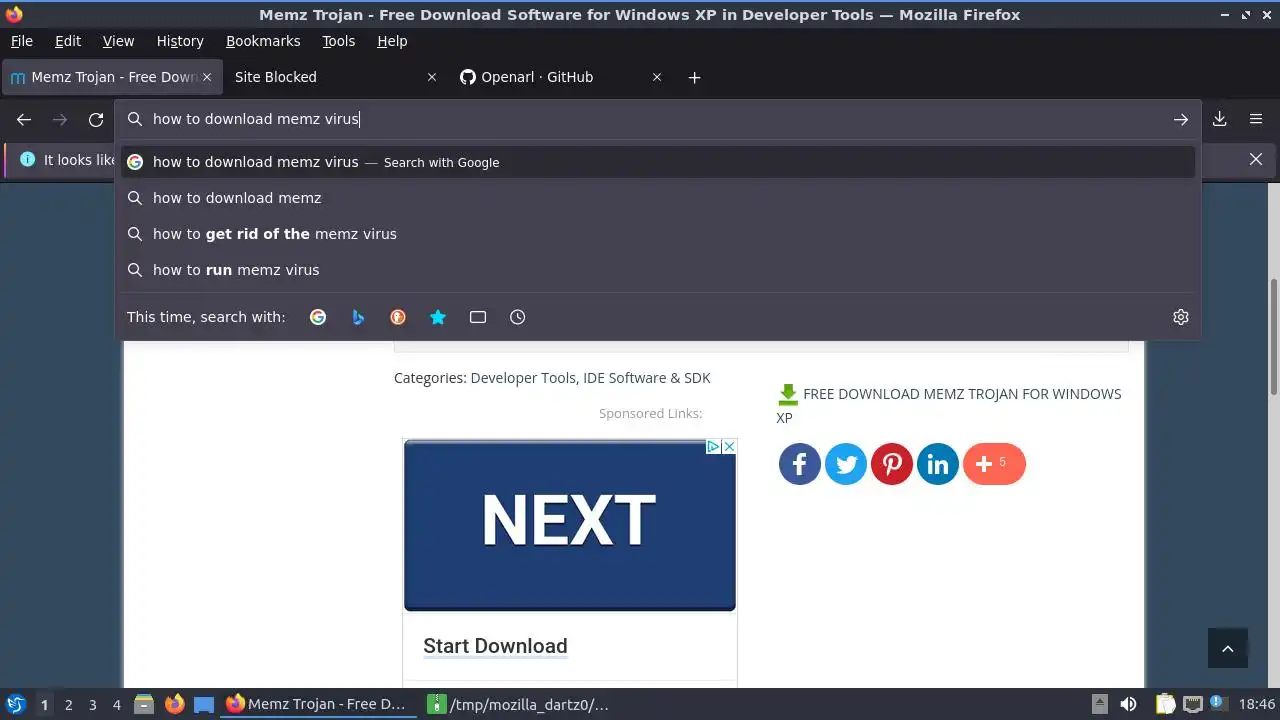Open the AdChoices triangle icon on the ad

click(714, 447)
